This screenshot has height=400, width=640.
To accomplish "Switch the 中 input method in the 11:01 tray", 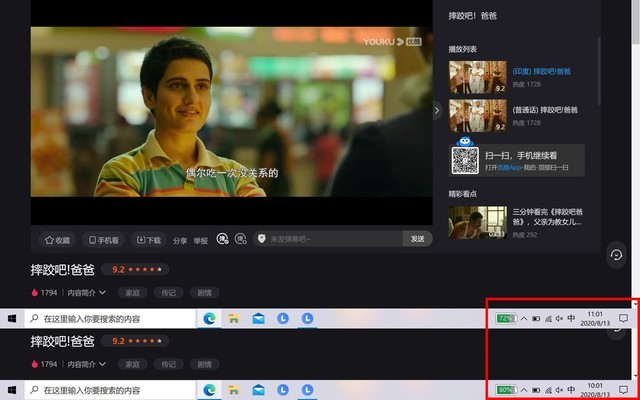I will coord(571,319).
